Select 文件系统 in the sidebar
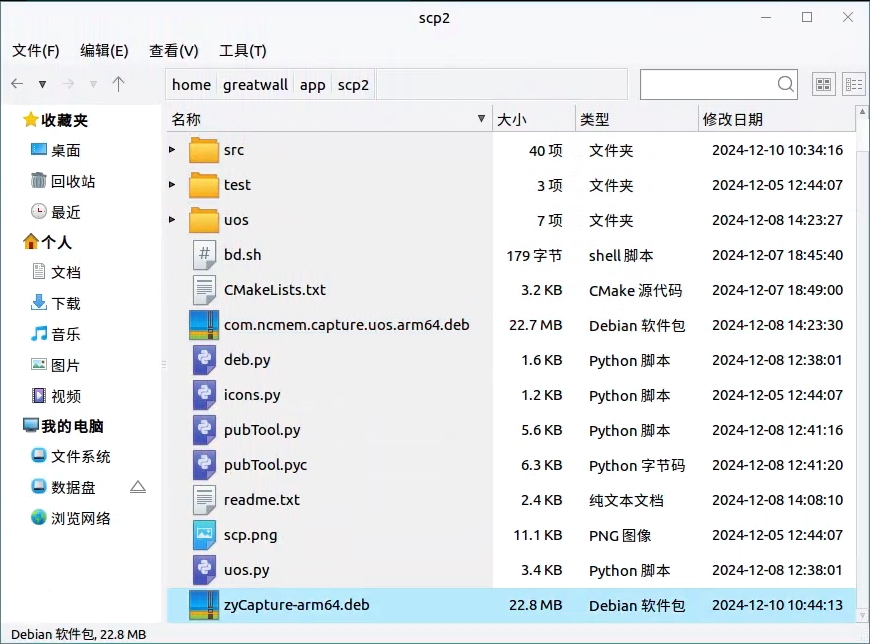Viewport: 870px width, 644px height. pyautogui.click(x=80, y=456)
